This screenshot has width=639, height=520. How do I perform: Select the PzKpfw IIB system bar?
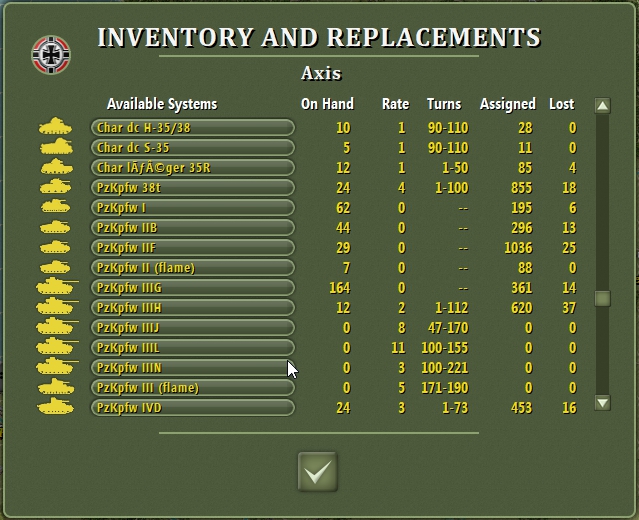(192, 227)
